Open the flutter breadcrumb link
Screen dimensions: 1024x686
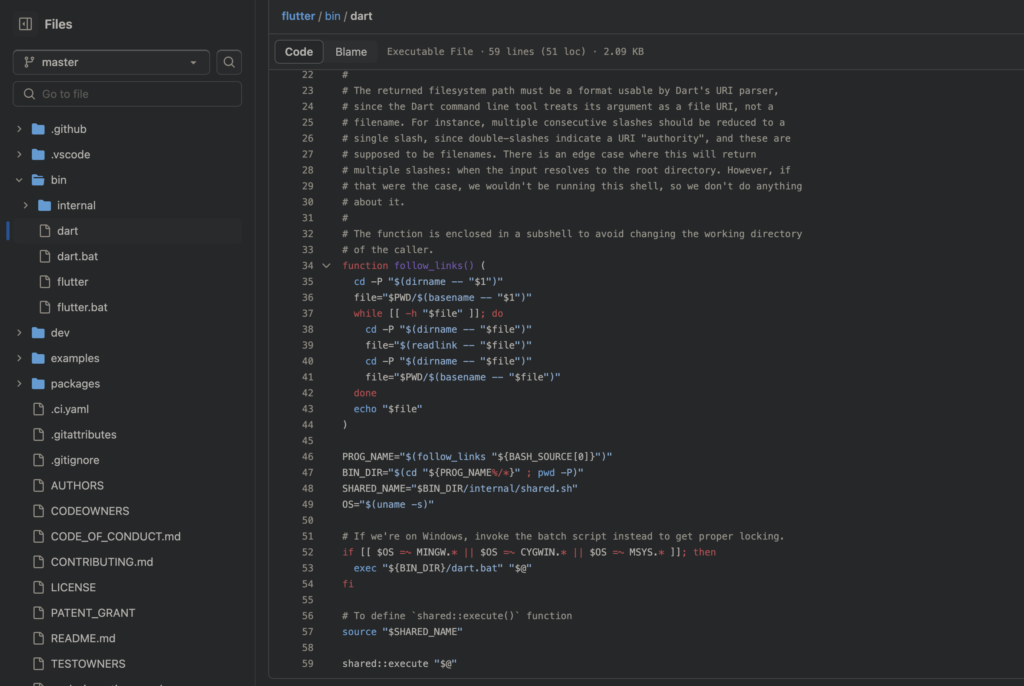coord(298,16)
